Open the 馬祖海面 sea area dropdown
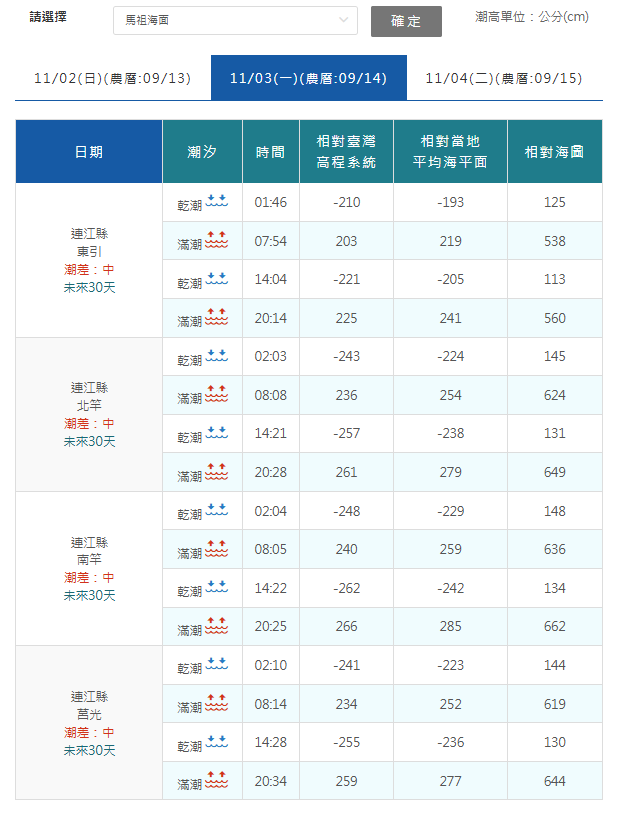 coord(234,20)
